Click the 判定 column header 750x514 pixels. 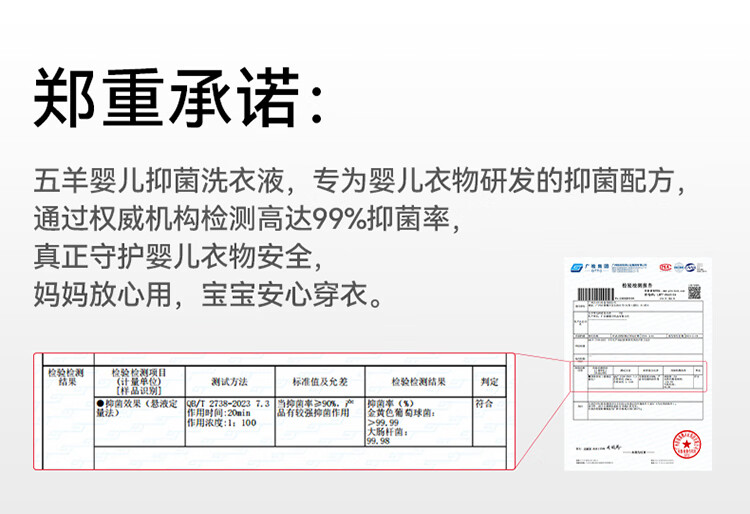click(x=489, y=382)
